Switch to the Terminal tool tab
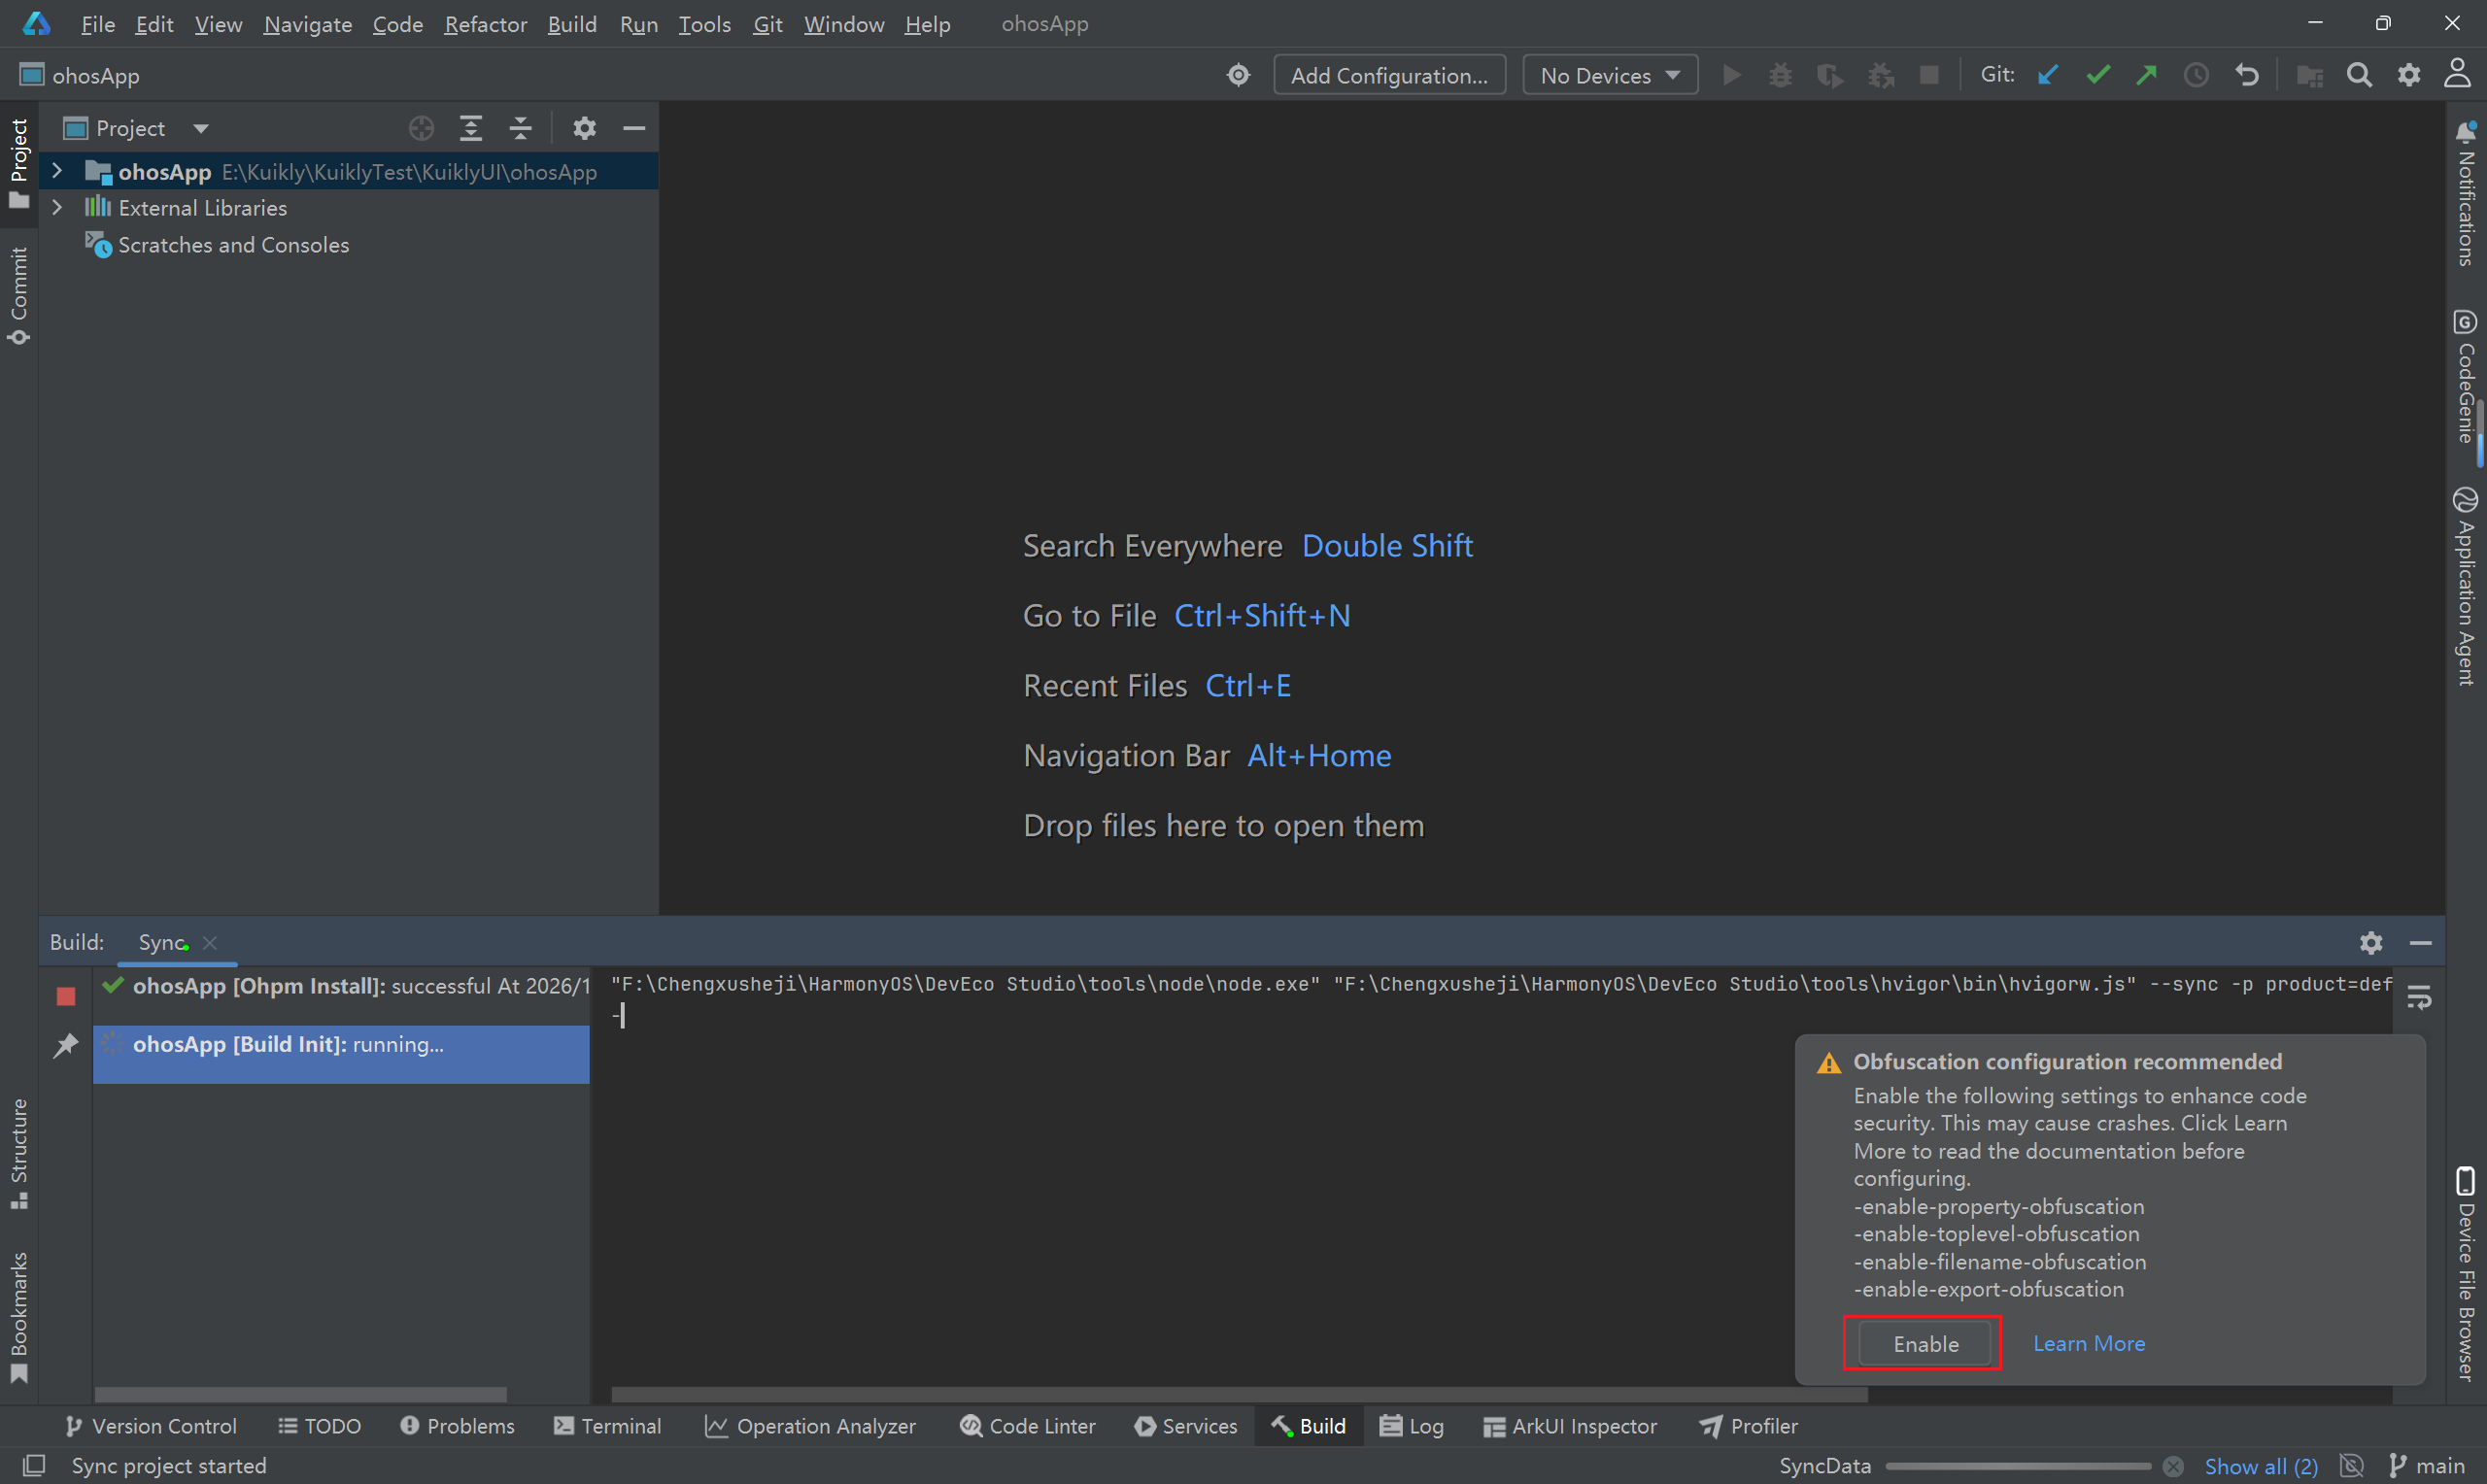This screenshot has width=2487, height=1484. (x=608, y=1426)
